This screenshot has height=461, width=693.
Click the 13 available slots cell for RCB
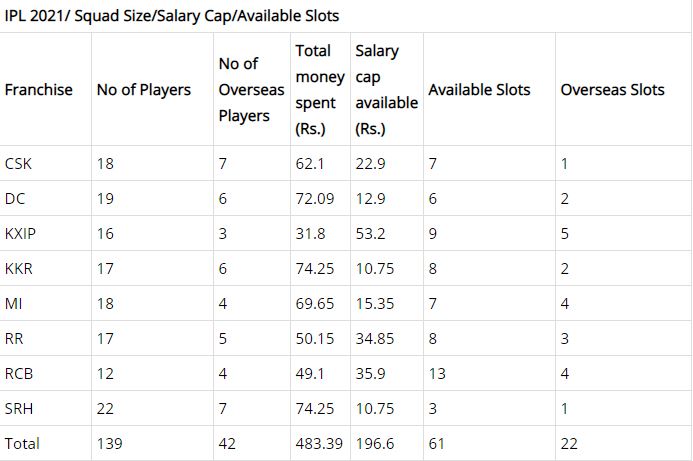point(437,373)
